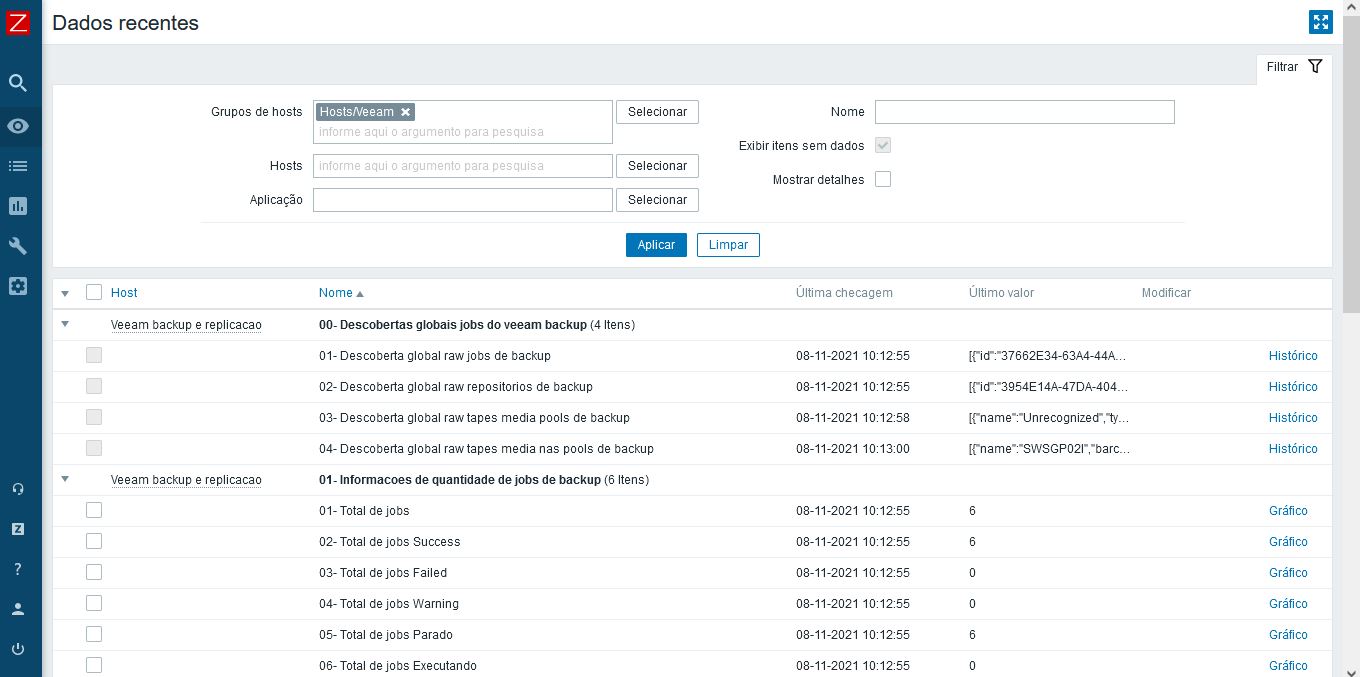Screen dimensions: 1360x677
Task: Click the Aplicar button
Action: (x=656, y=245)
